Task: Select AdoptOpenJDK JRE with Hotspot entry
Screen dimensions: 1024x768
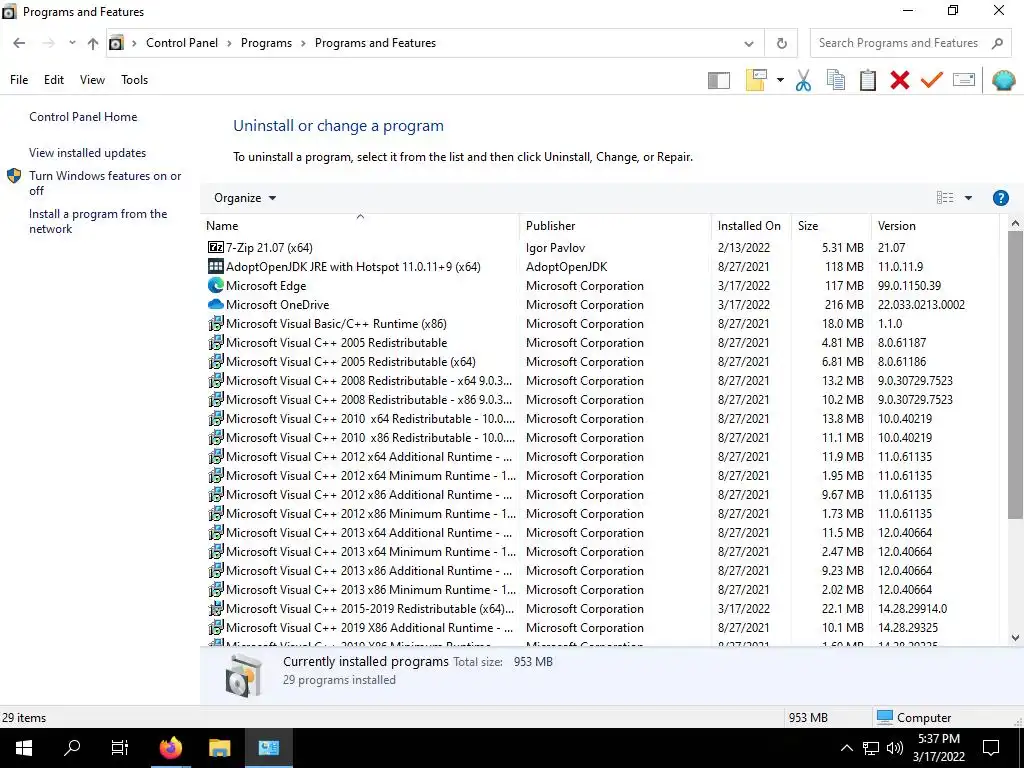Action: point(601,266)
